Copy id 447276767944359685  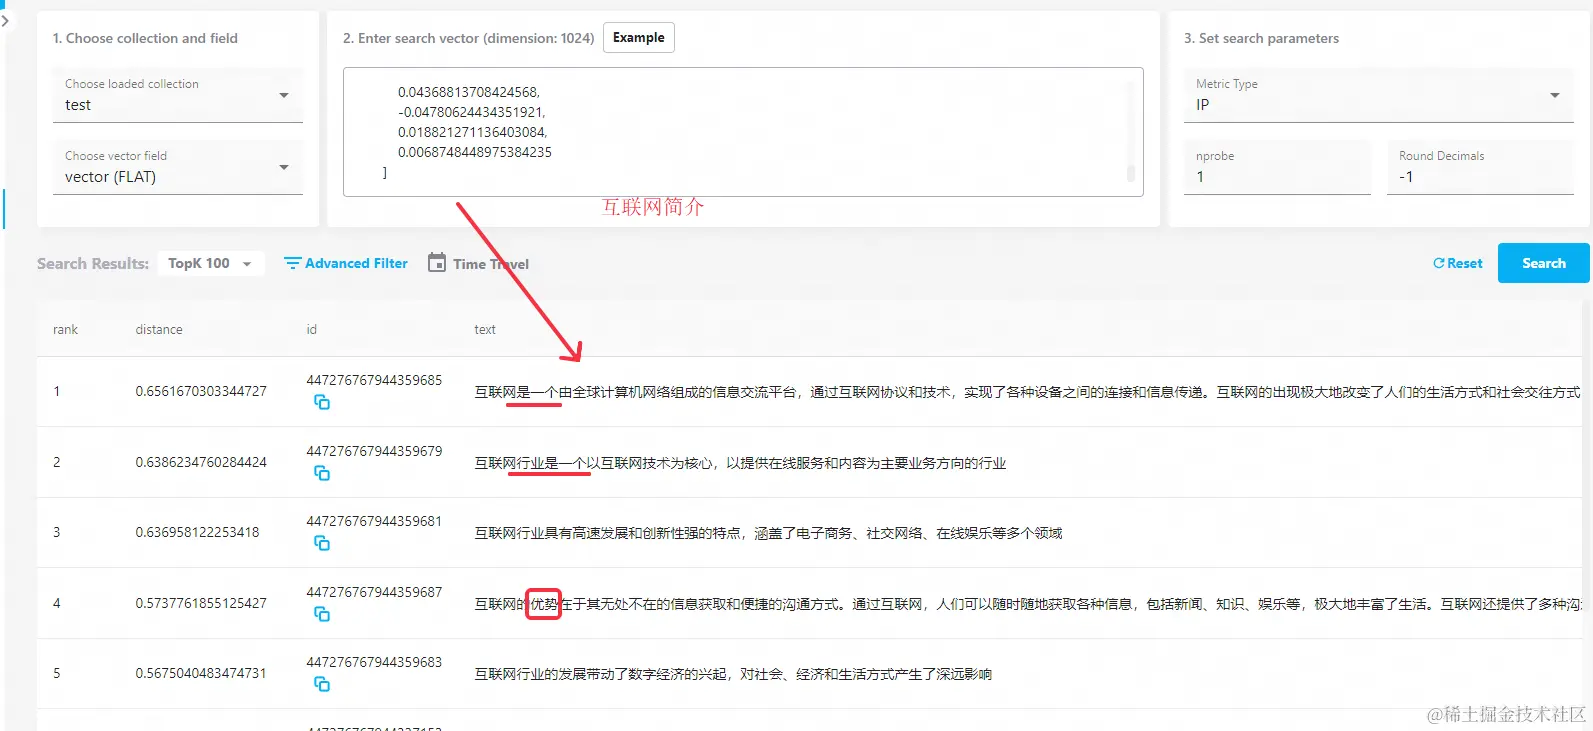(x=322, y=402)
